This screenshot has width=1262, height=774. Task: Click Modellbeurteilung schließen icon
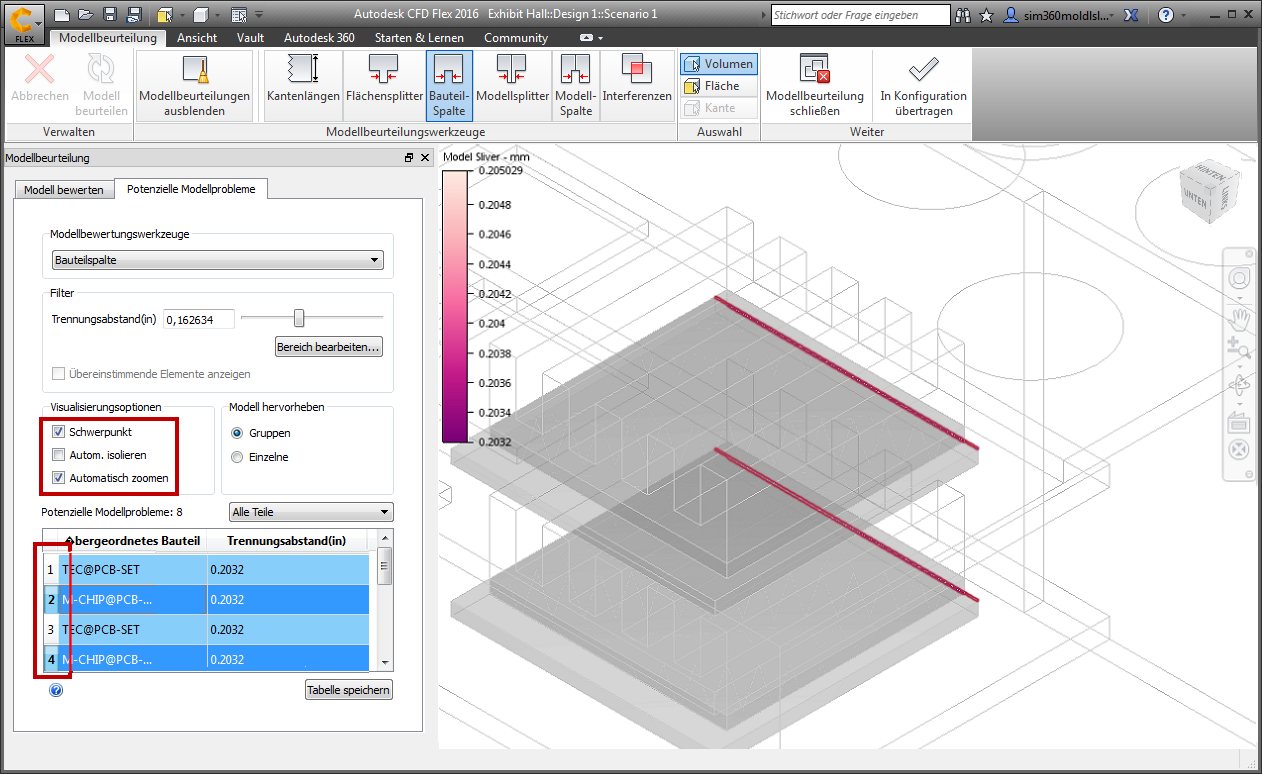coord(815,86)
